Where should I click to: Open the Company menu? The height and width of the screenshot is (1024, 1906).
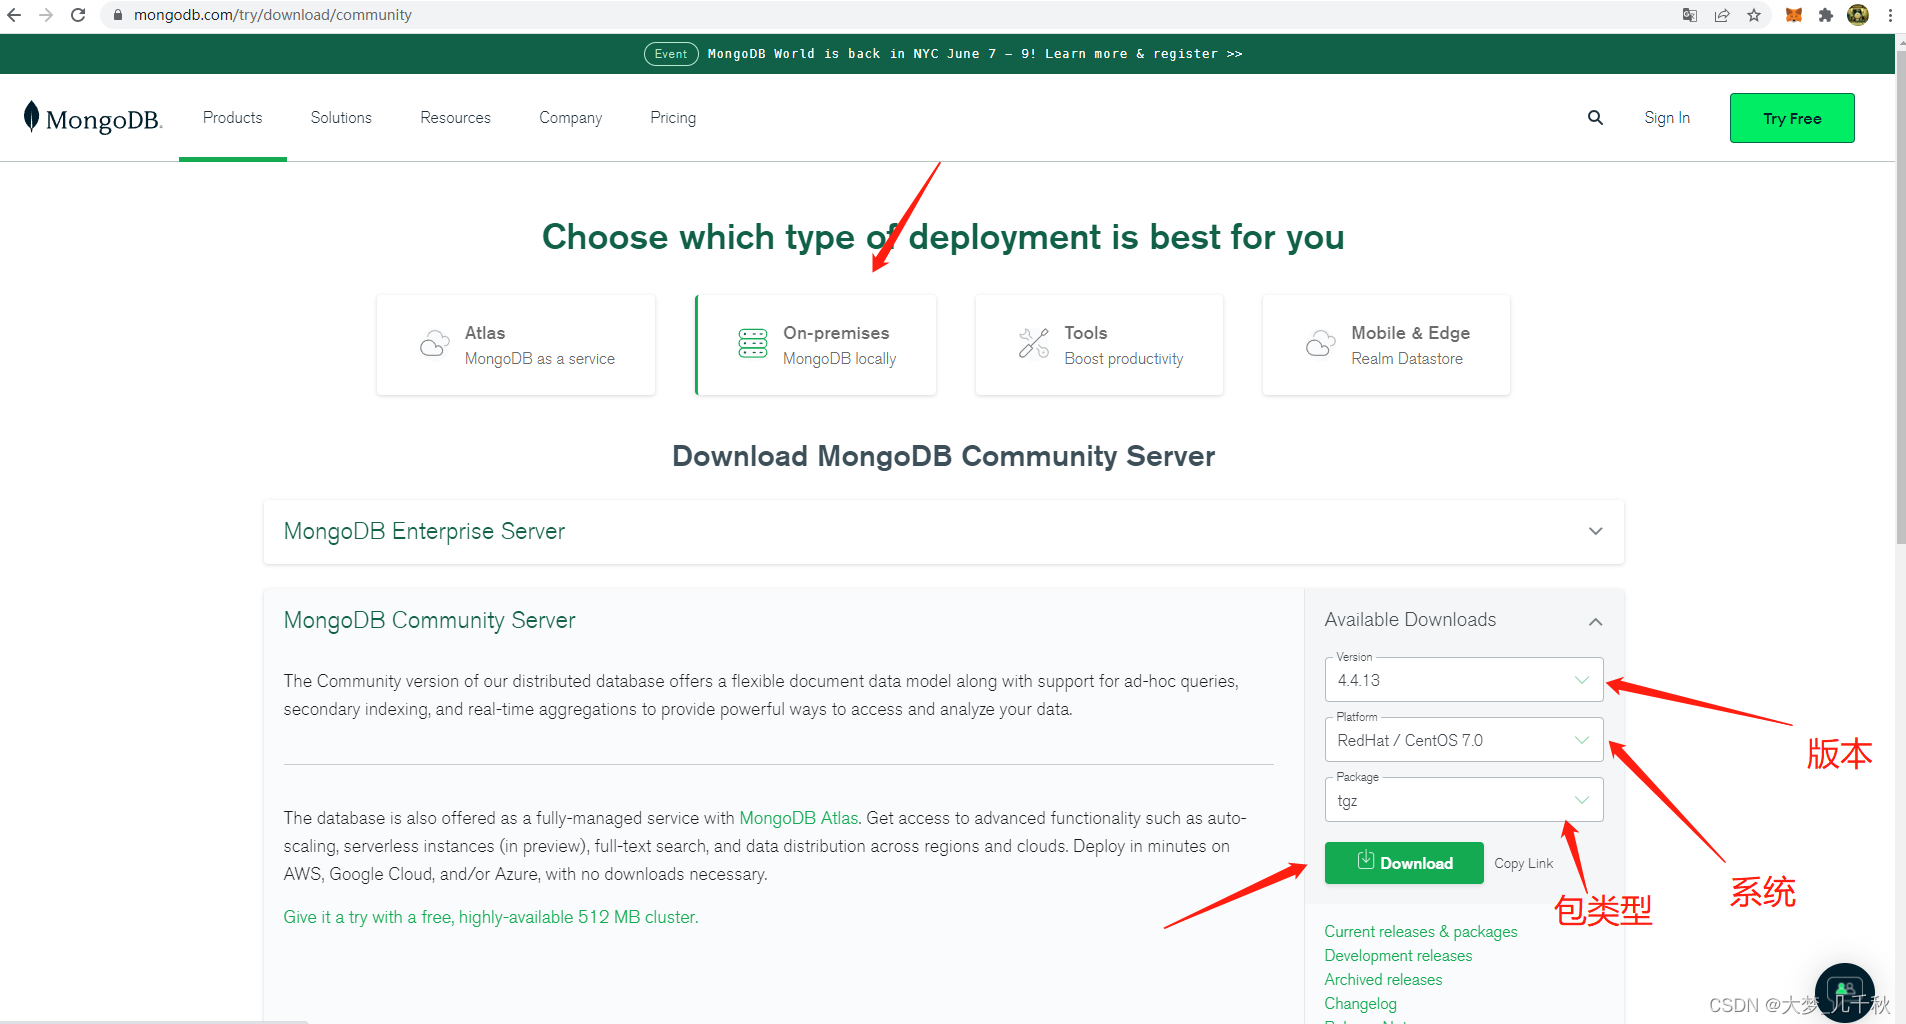[570, 118]
